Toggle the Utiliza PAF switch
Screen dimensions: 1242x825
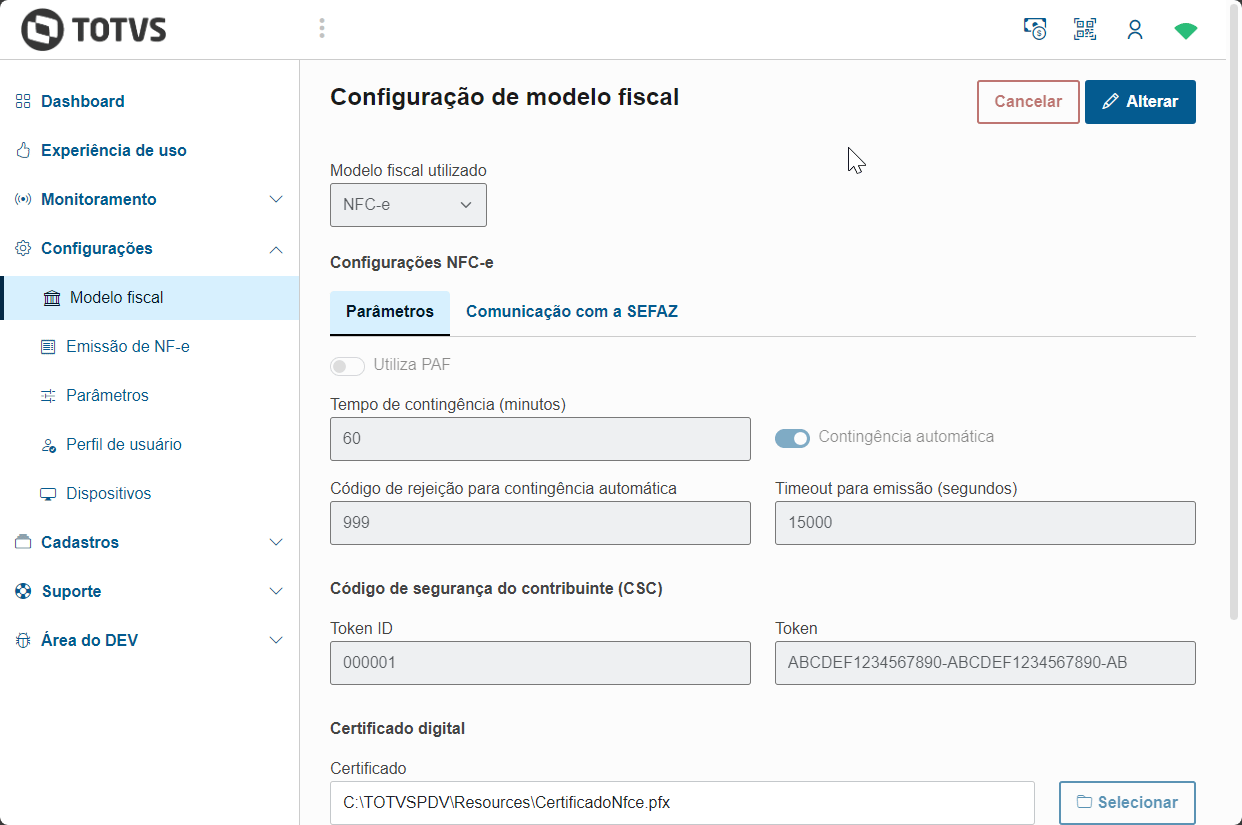pyautogui.click(x=347, y=366)
